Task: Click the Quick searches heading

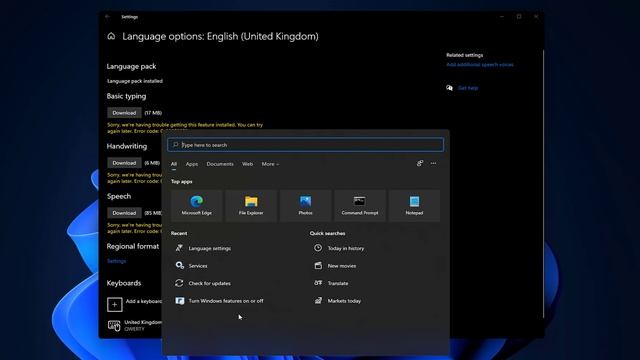Action: [327, 233]
